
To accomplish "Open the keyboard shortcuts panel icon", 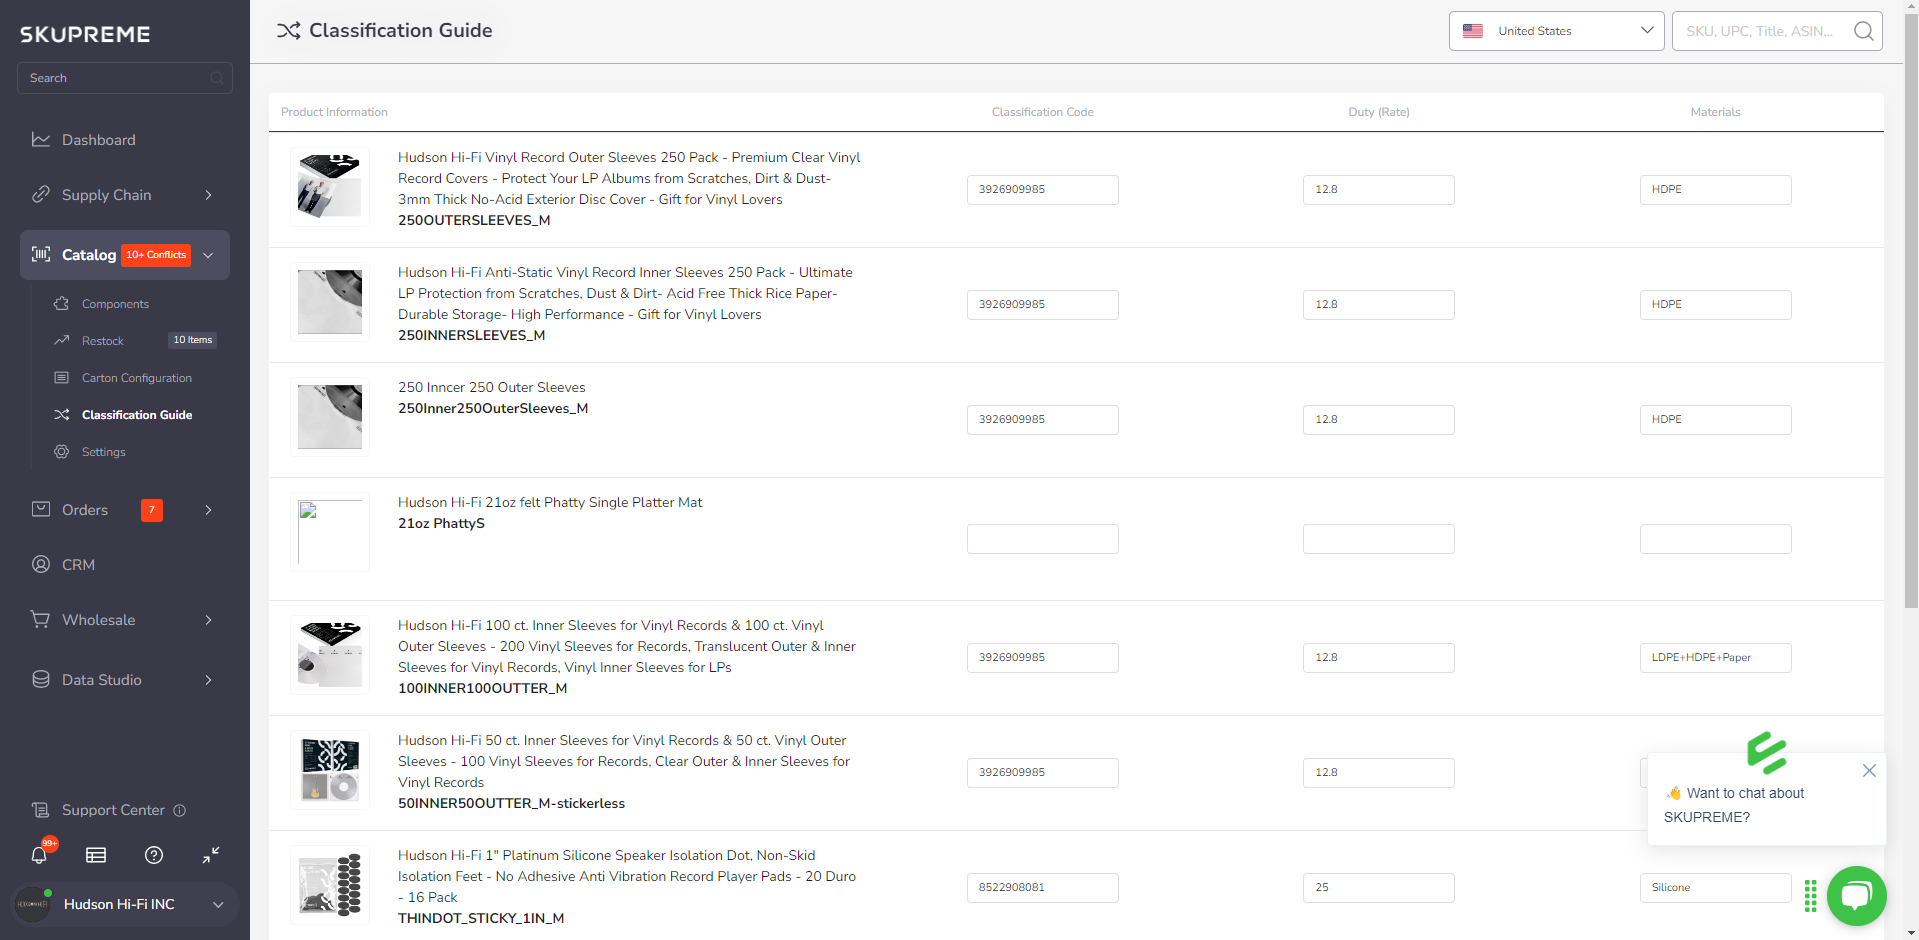I will 95,856.
